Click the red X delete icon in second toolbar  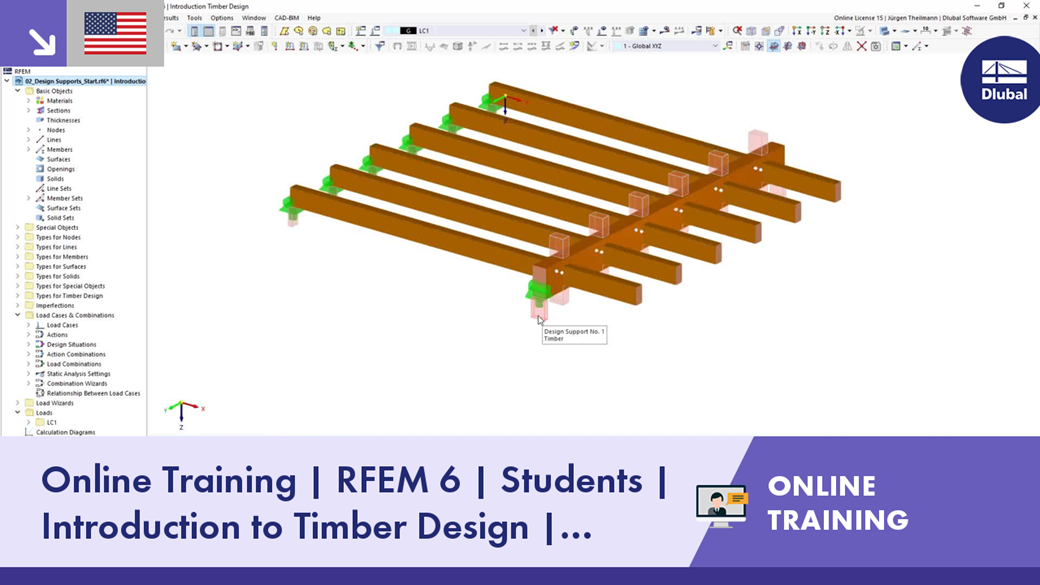862,46
